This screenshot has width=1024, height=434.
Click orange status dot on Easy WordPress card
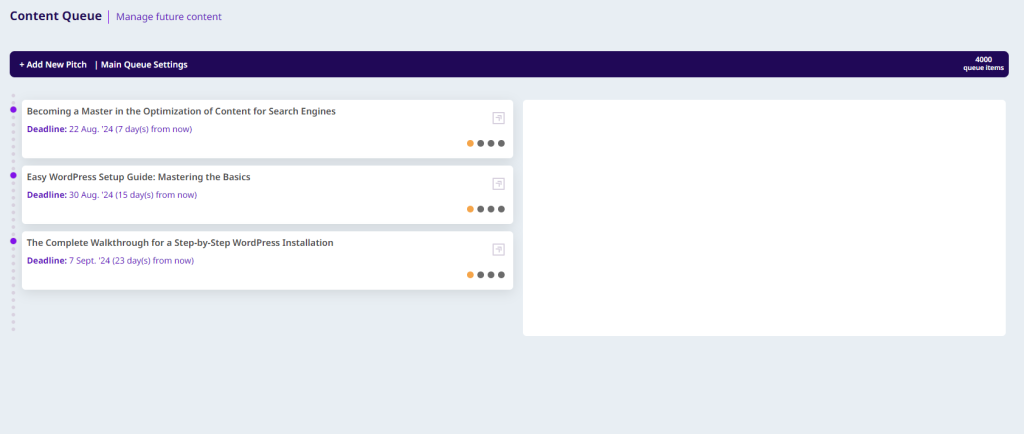(470, 209)
